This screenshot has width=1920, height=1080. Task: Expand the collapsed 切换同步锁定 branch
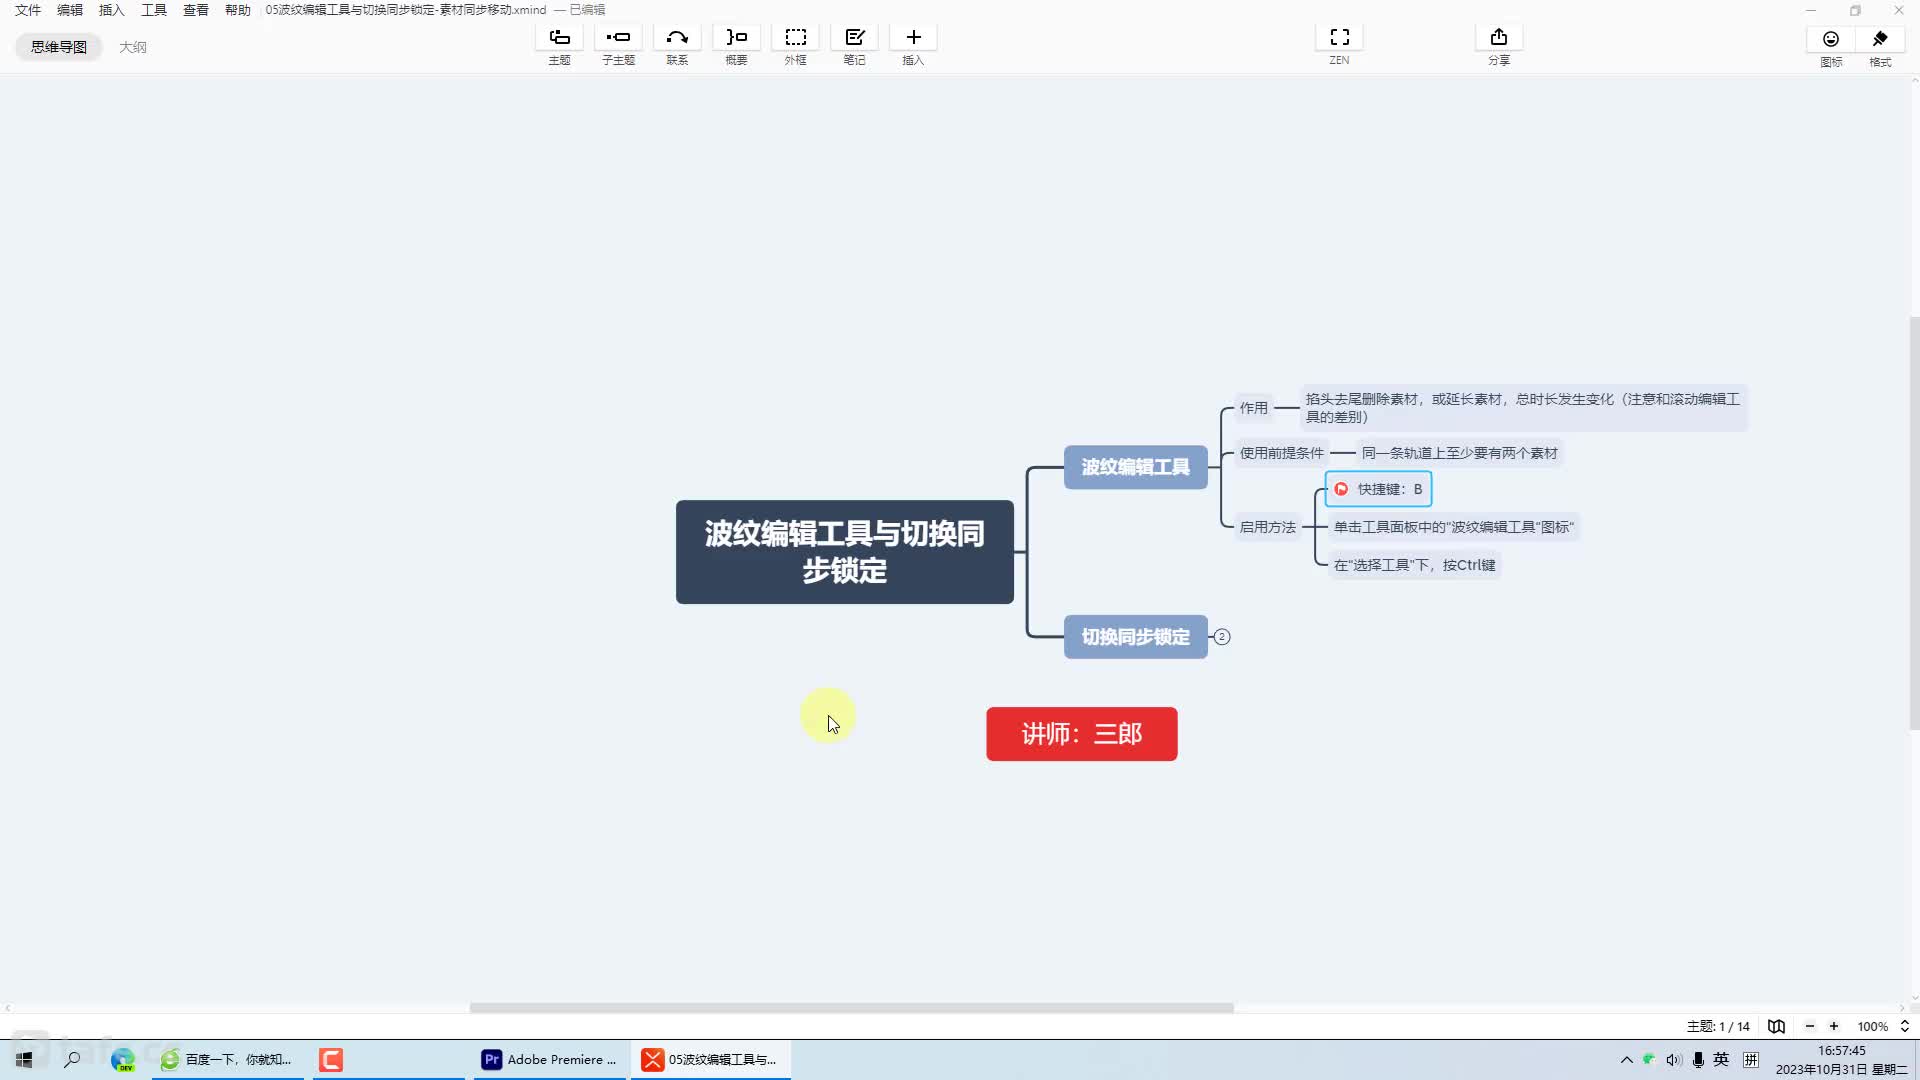tap(1222, 637)
